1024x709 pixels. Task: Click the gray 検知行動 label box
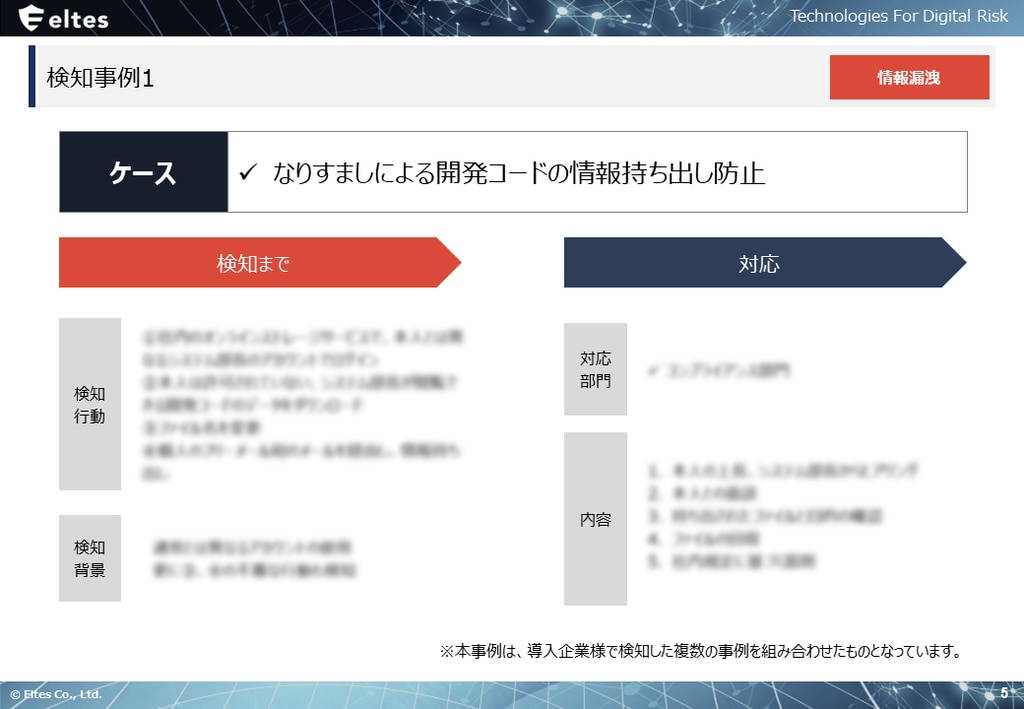coord(90,405)
